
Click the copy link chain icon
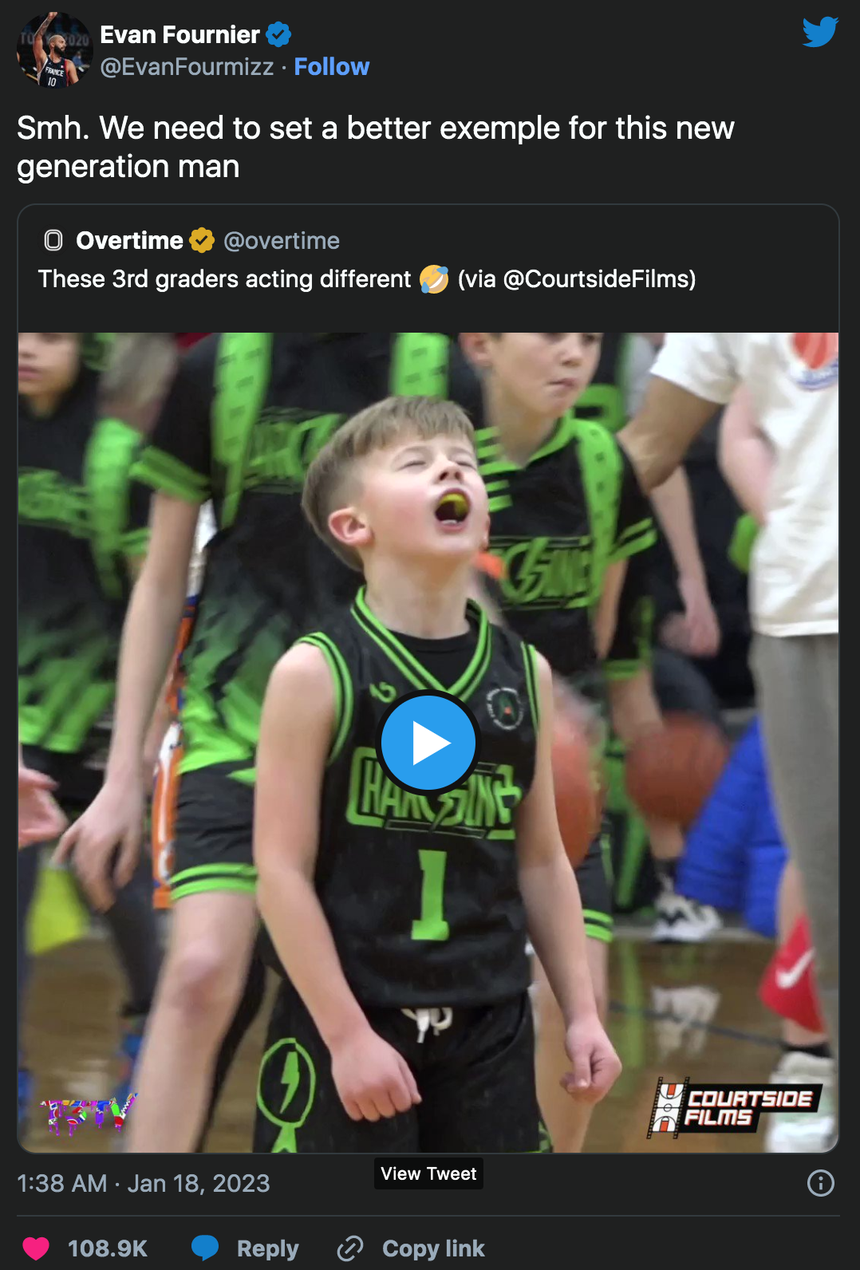[350, 1248]
